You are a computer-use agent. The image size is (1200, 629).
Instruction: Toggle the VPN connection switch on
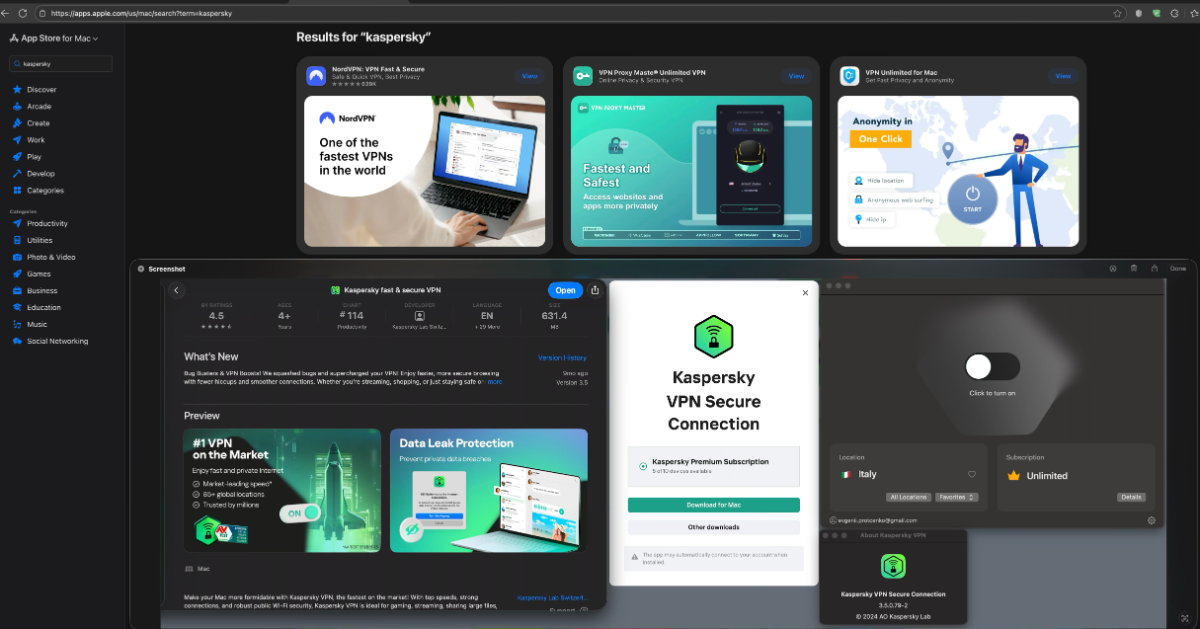pyautogui.click(x=992, y=366)
